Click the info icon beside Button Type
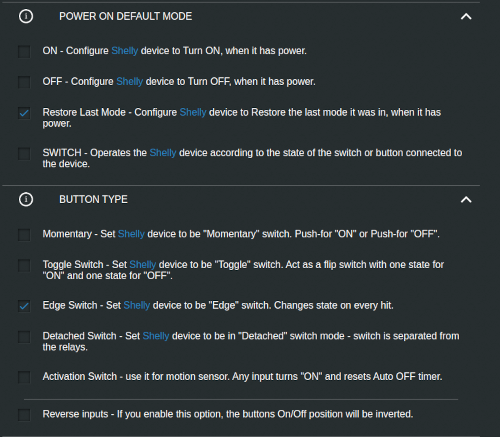The image size is (500, 437). (26, 199)
